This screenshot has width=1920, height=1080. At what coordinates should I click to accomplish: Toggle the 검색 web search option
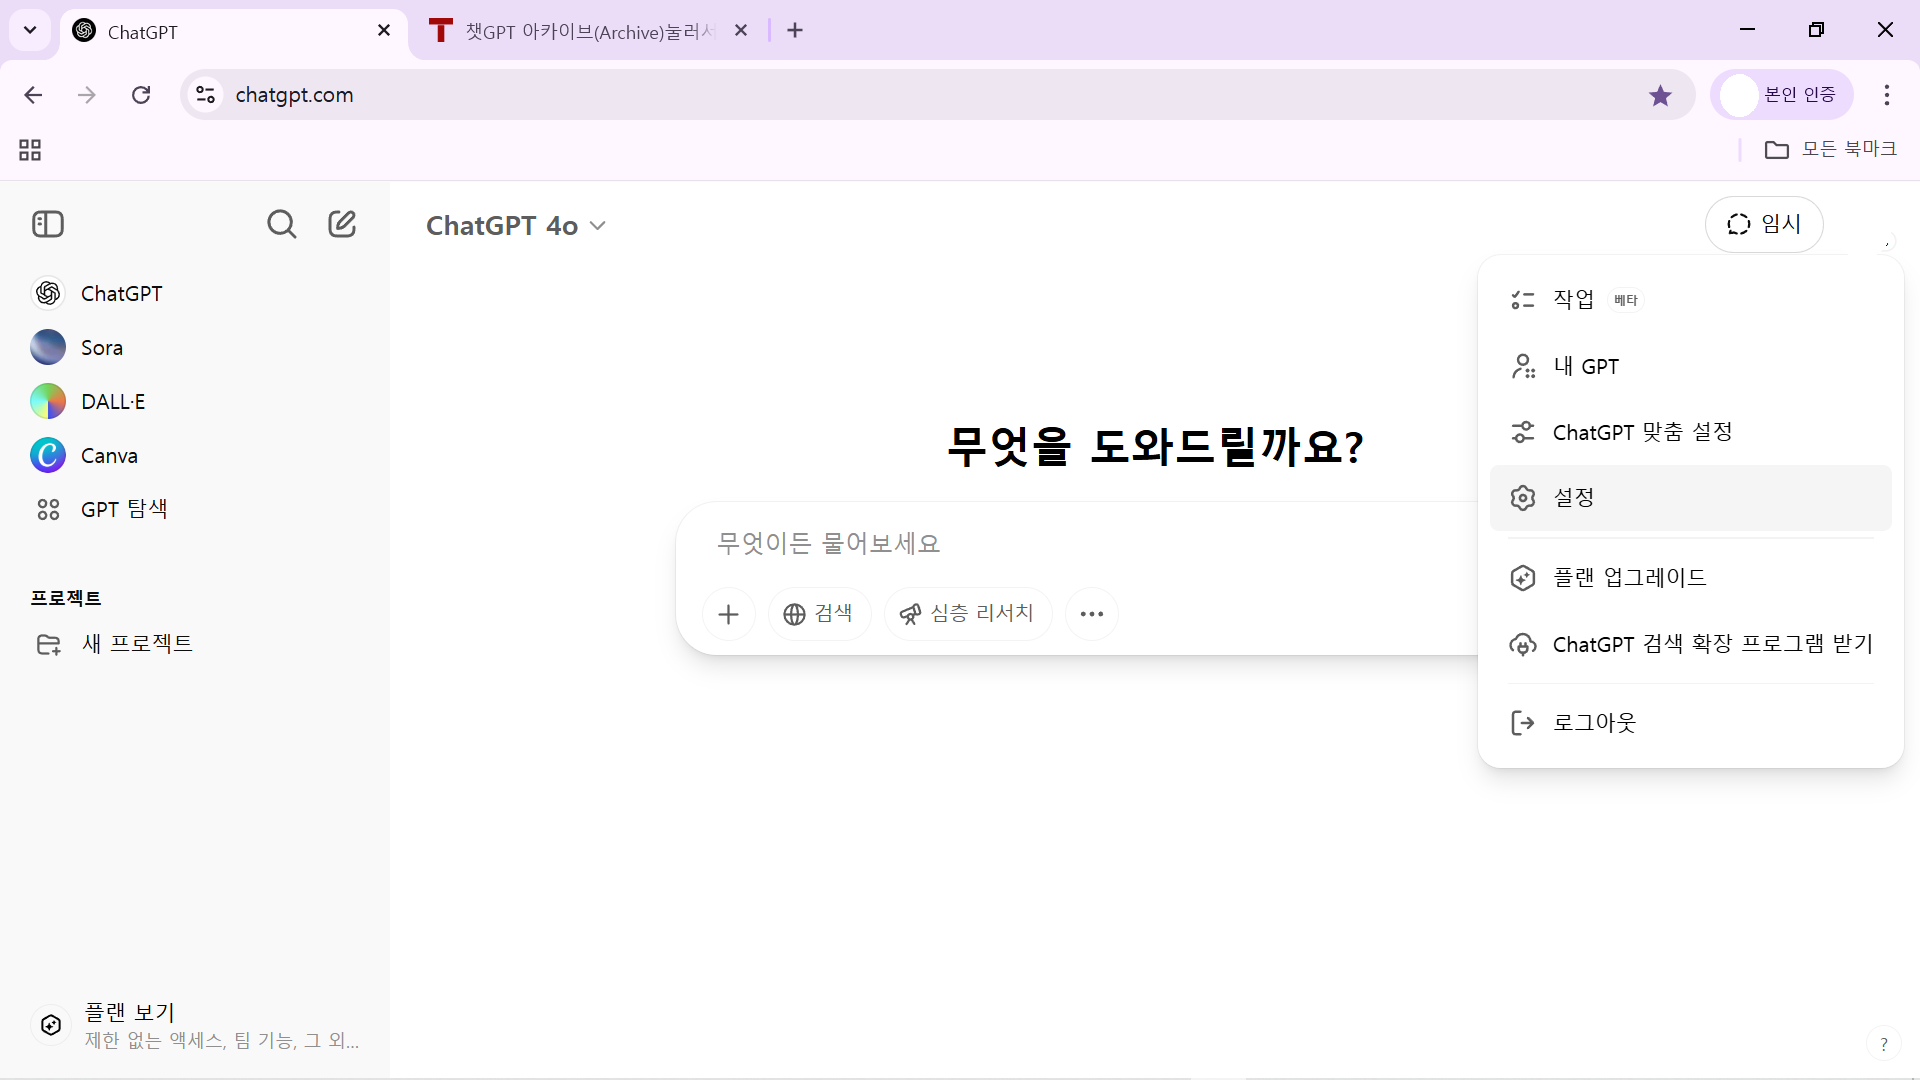pyautogui.click(x=818, y=614)
